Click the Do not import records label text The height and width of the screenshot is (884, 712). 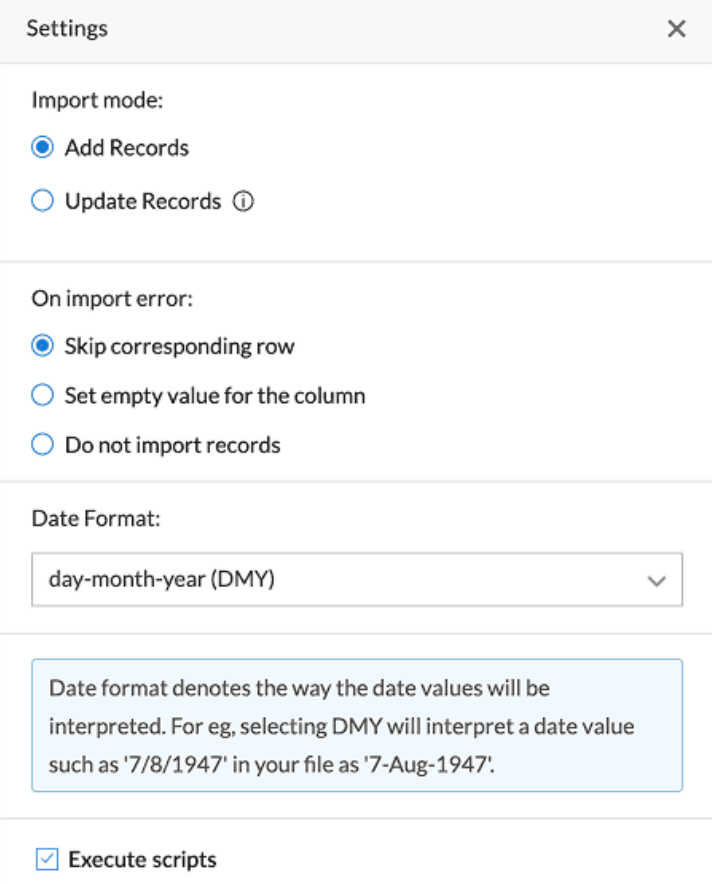click(x=173, y=445)
